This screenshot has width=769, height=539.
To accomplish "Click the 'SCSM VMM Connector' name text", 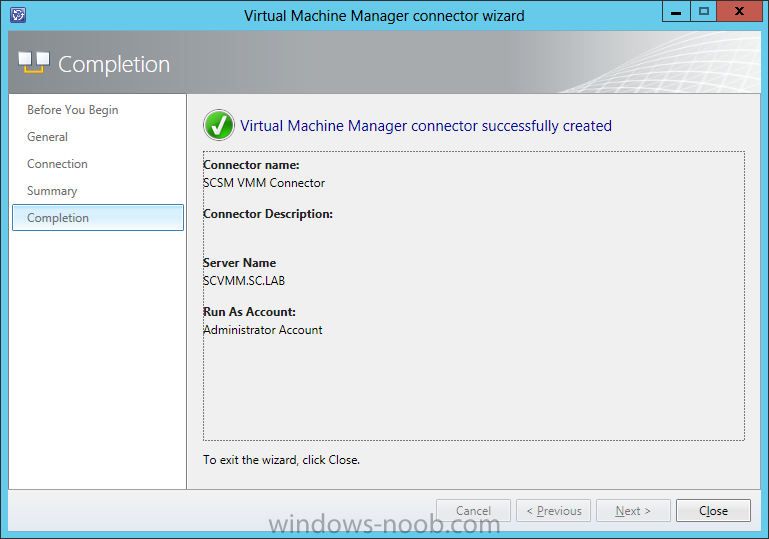I will click(264, 182).
